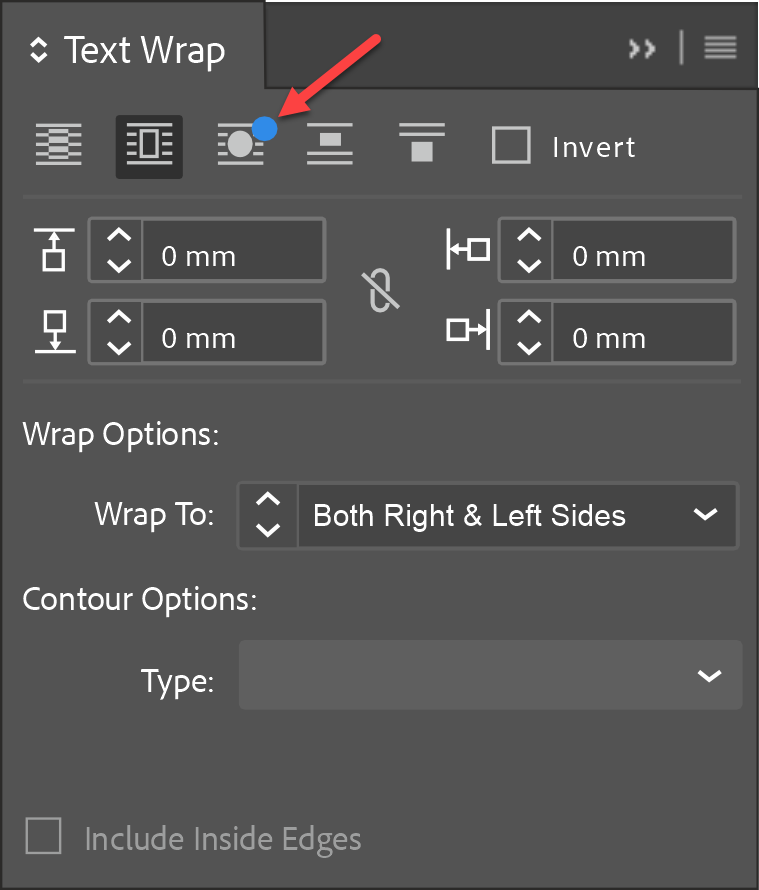
Task: Click the Text Wrap panel tab
Action: (130, 50)
